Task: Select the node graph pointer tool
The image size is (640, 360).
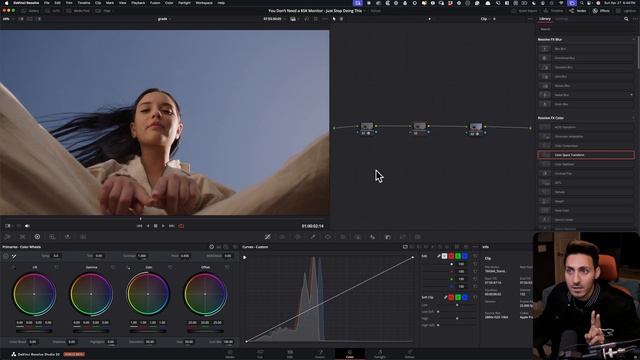Action: (334, 19)
